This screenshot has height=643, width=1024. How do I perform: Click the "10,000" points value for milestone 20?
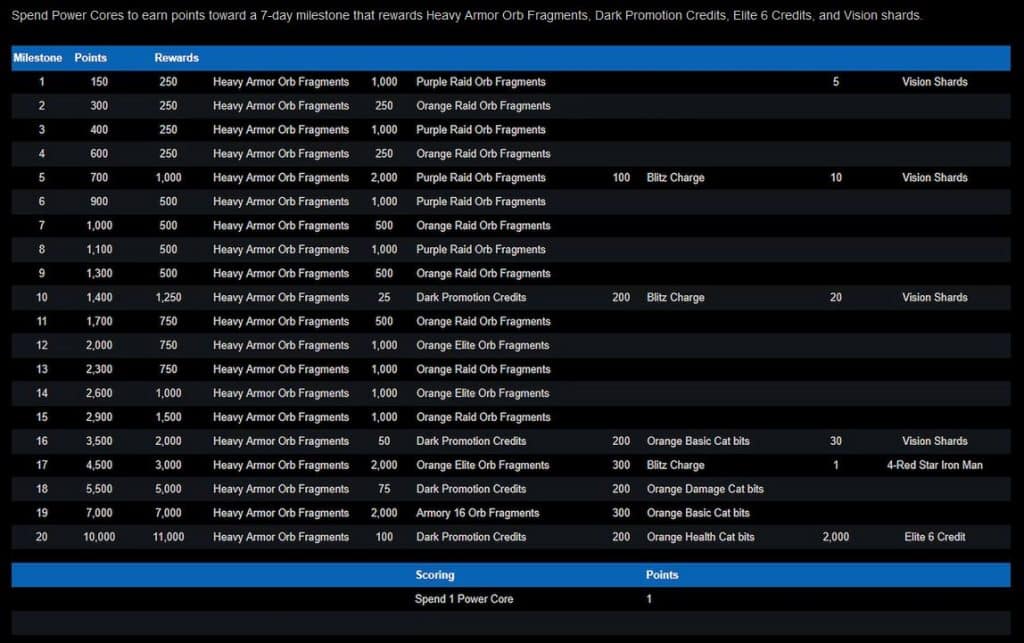point(99,537)
